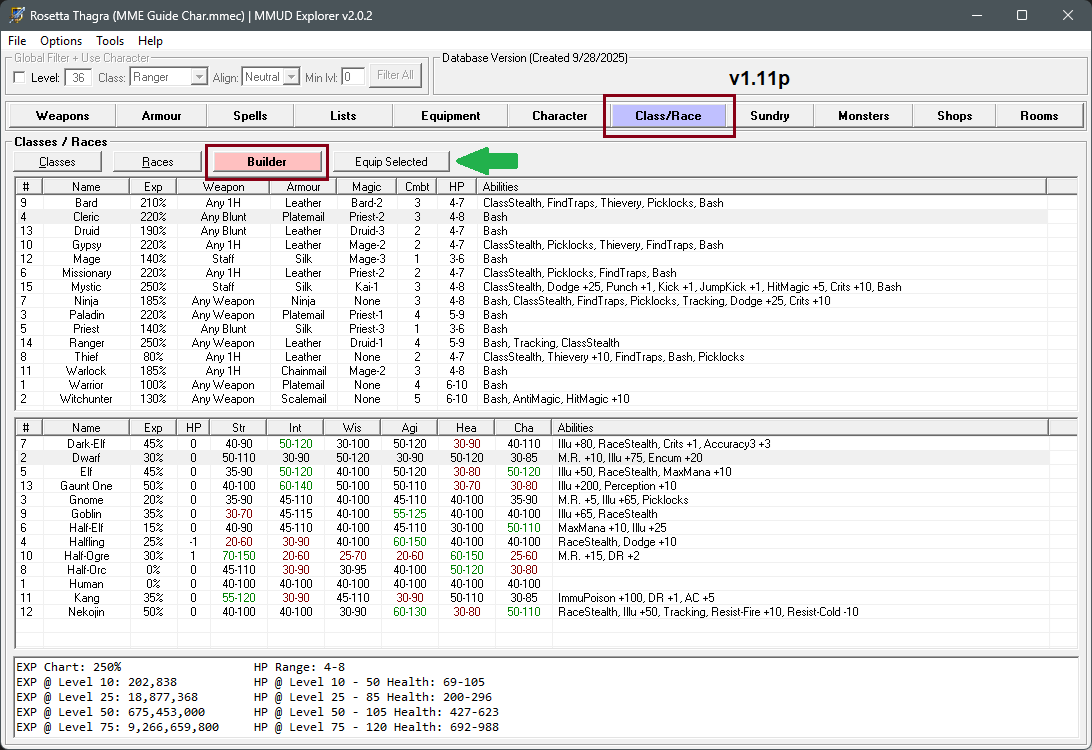
Task: Click the Level input field showing 36
Action: click(80, 77)
